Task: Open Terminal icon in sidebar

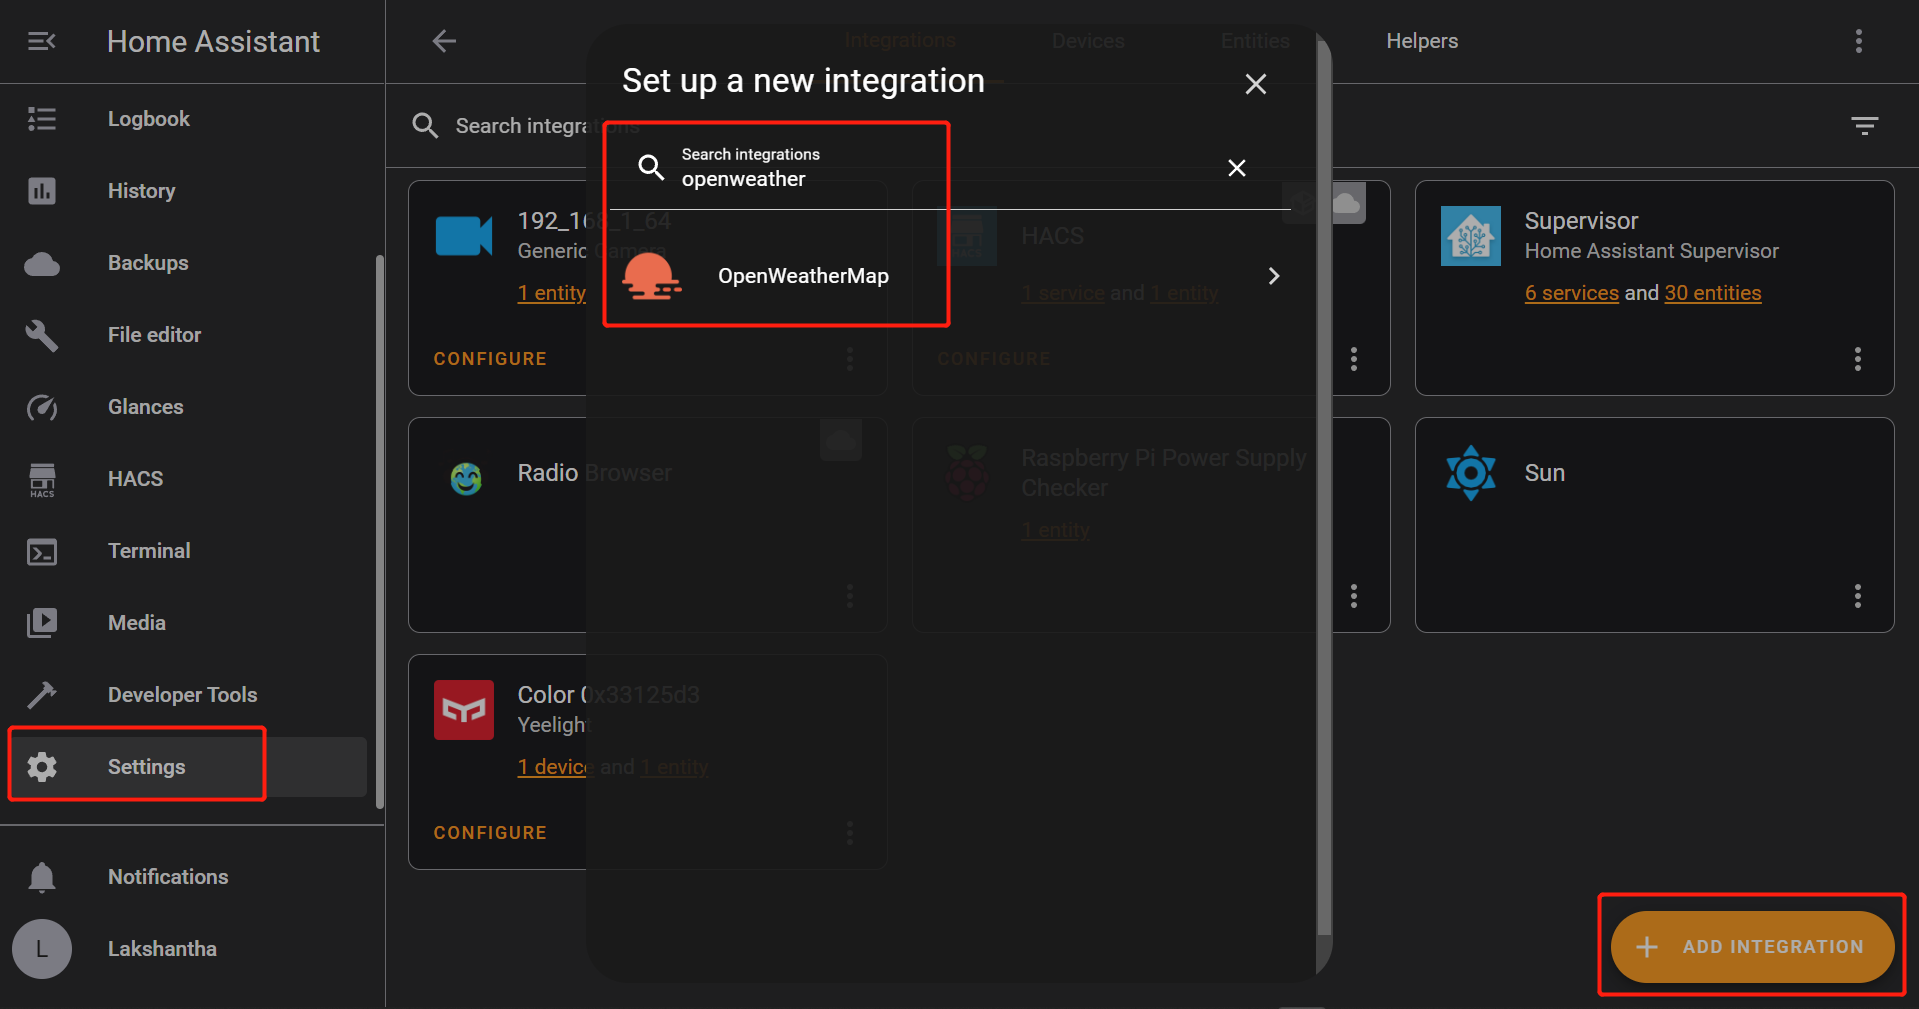Action: click(x=41, y=551)
